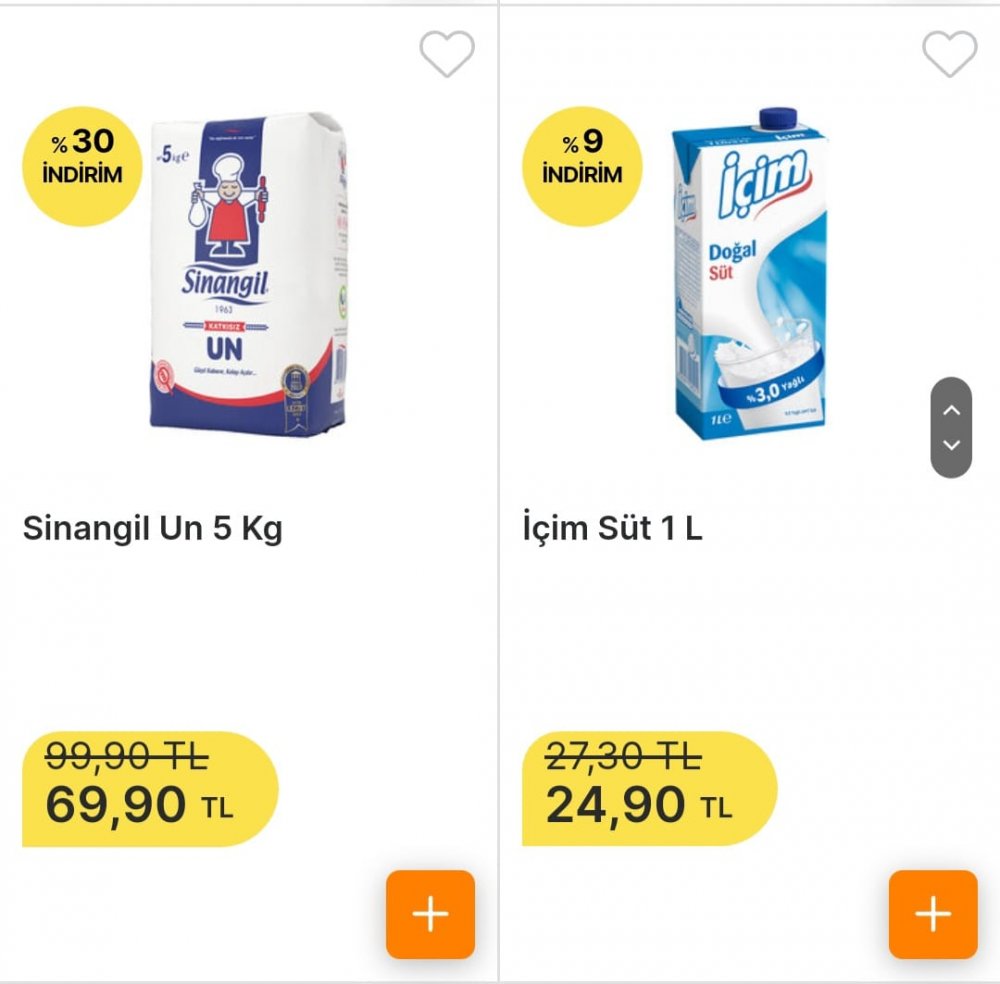Tap the Sinangil chef logo on bag
This screenshot has height=984, width=1000.
coord(226,206)
